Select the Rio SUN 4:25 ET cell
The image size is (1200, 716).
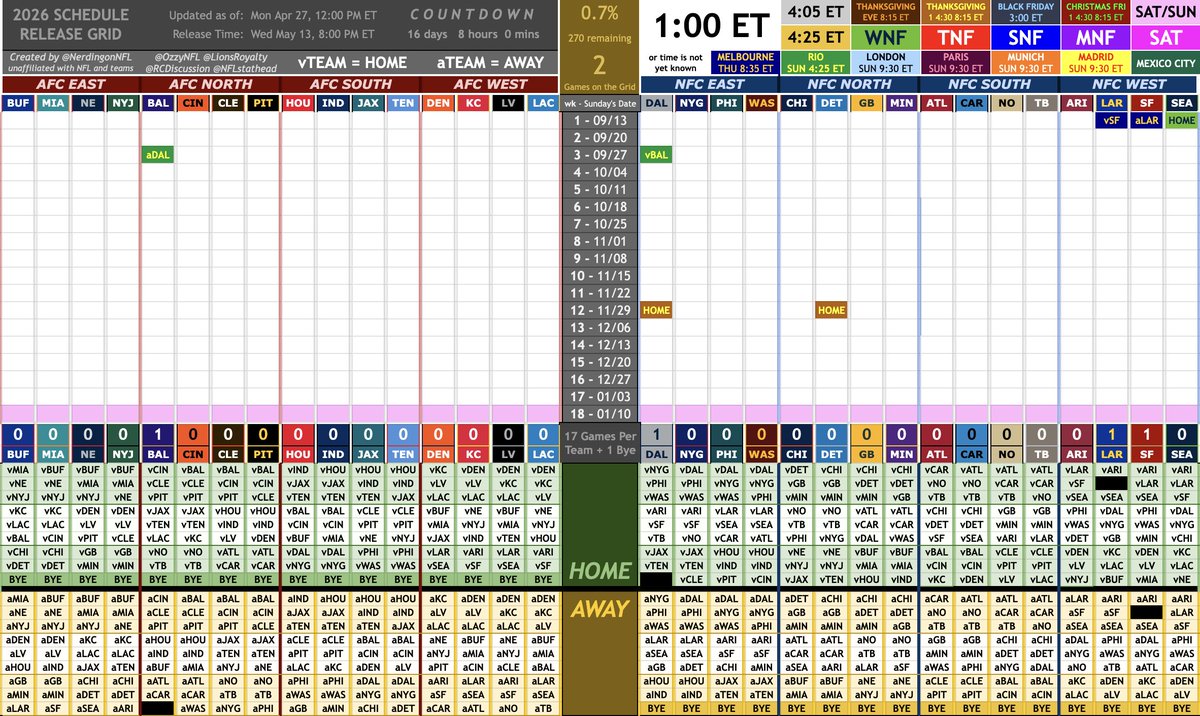pos(816,62)
